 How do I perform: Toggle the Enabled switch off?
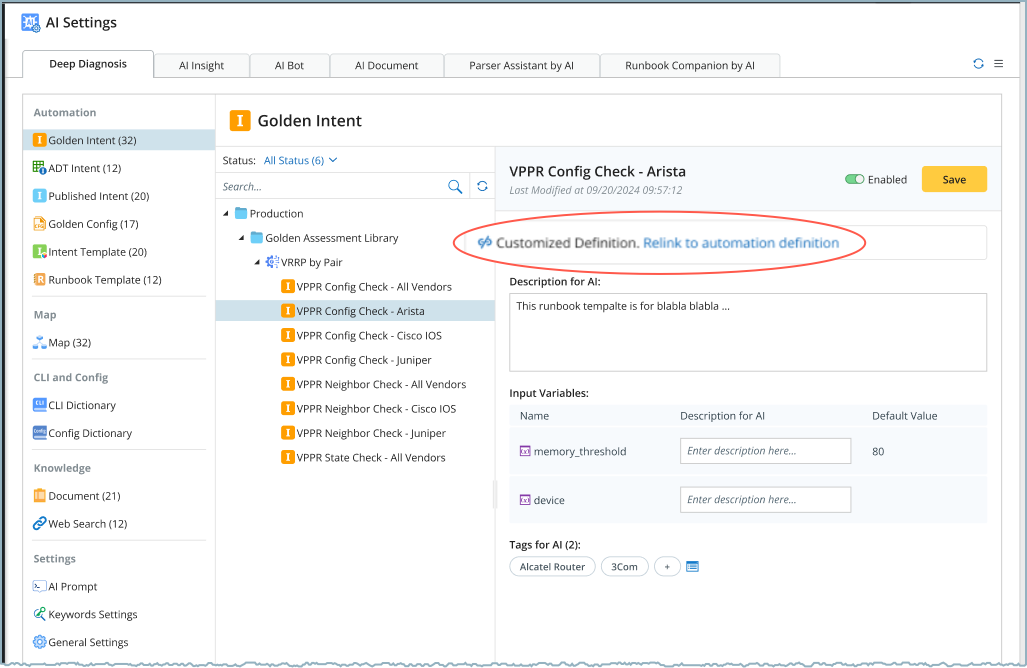[854, 180]
